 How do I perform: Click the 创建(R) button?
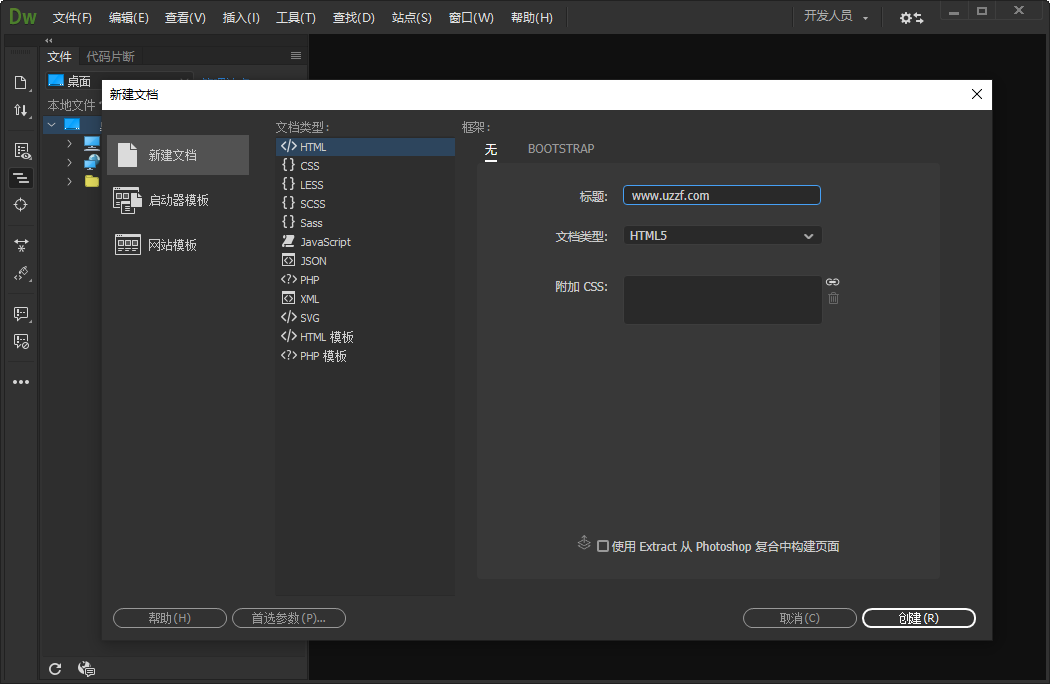click(919, 618)
